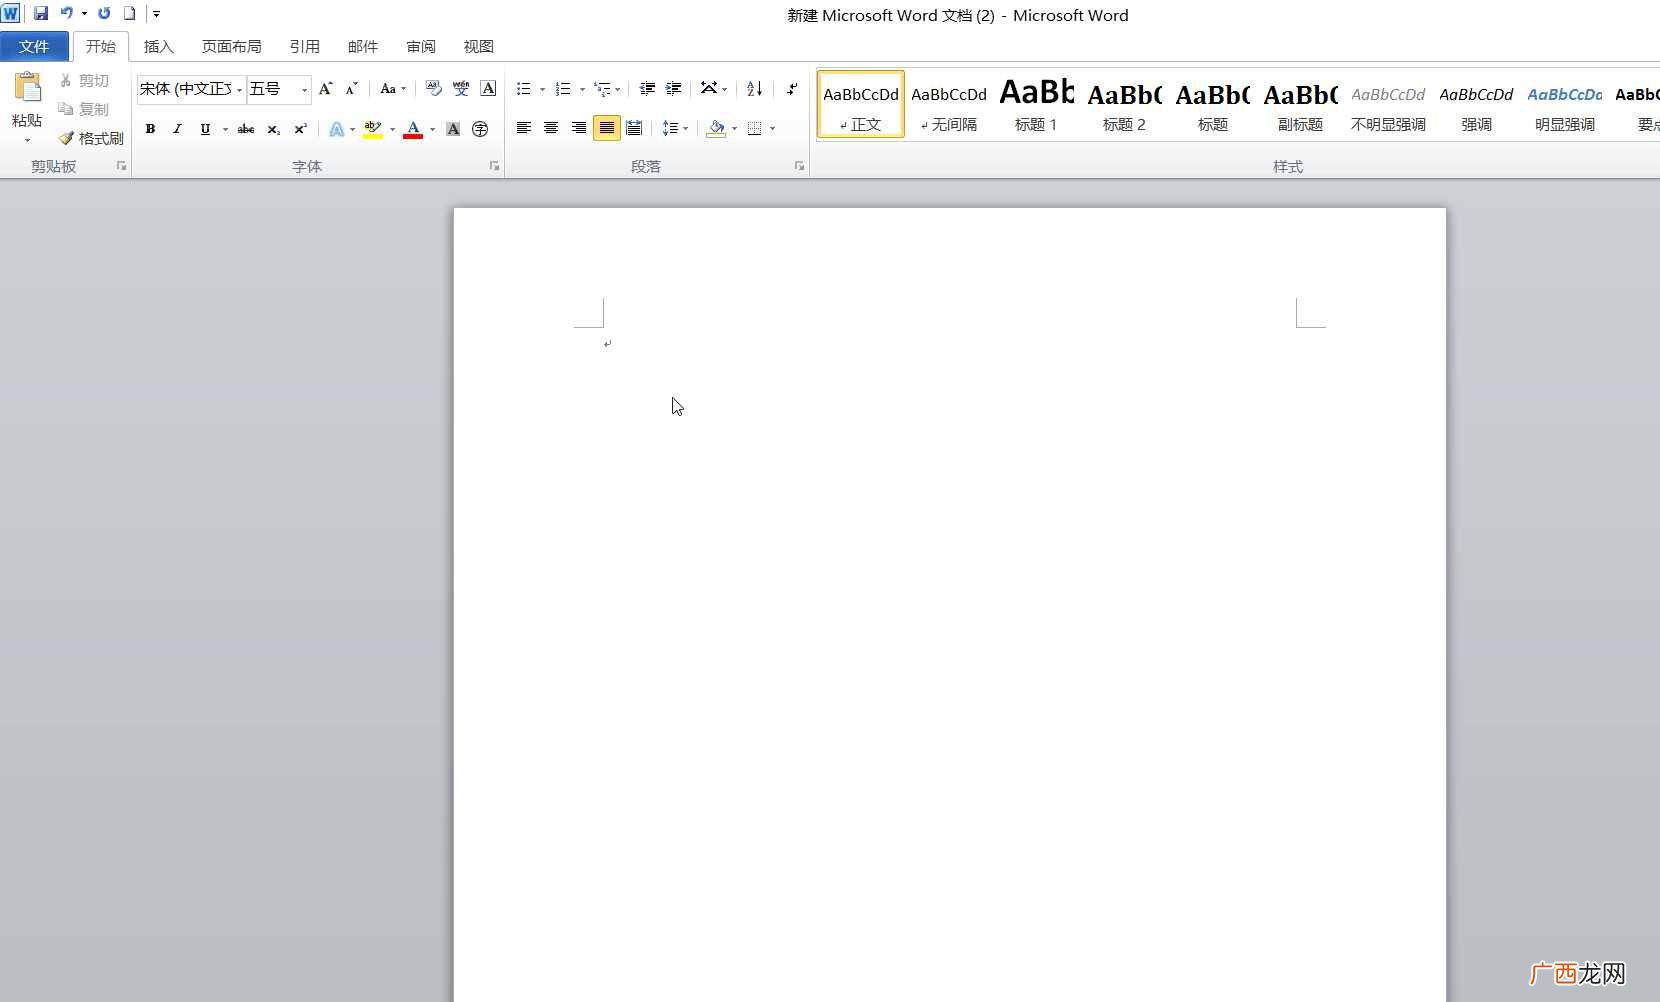Apply the red font color swatch

pyautogui.click(x=413, y=129)
